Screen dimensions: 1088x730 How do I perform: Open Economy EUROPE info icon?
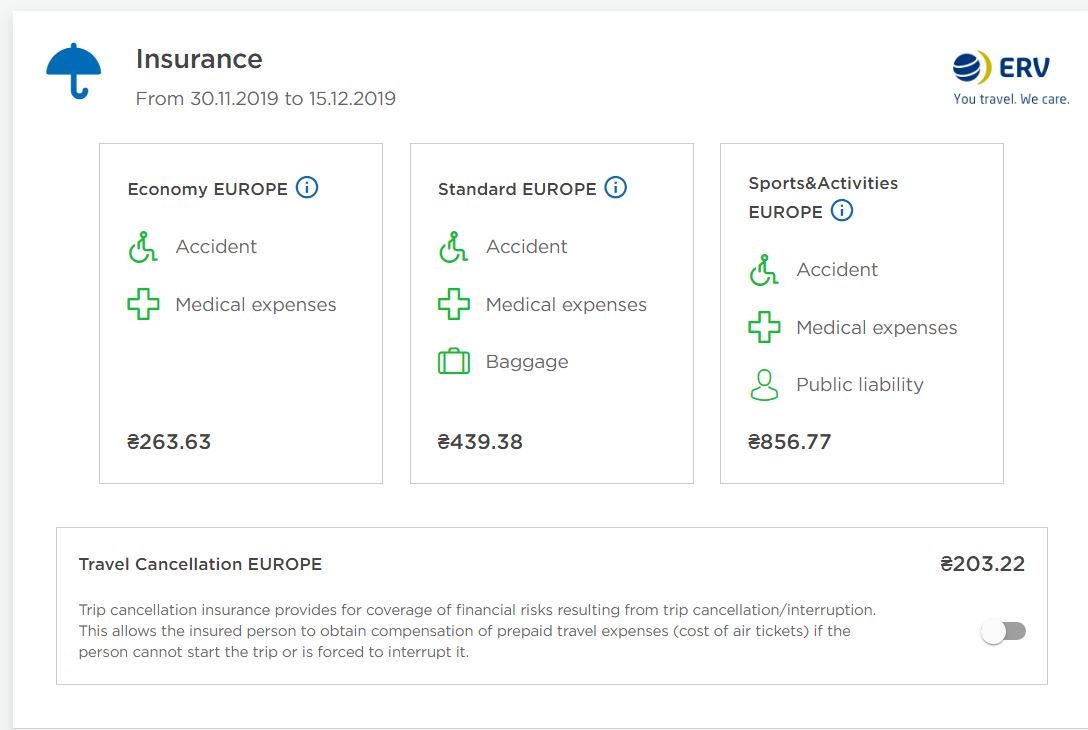(x=307, y=188)
